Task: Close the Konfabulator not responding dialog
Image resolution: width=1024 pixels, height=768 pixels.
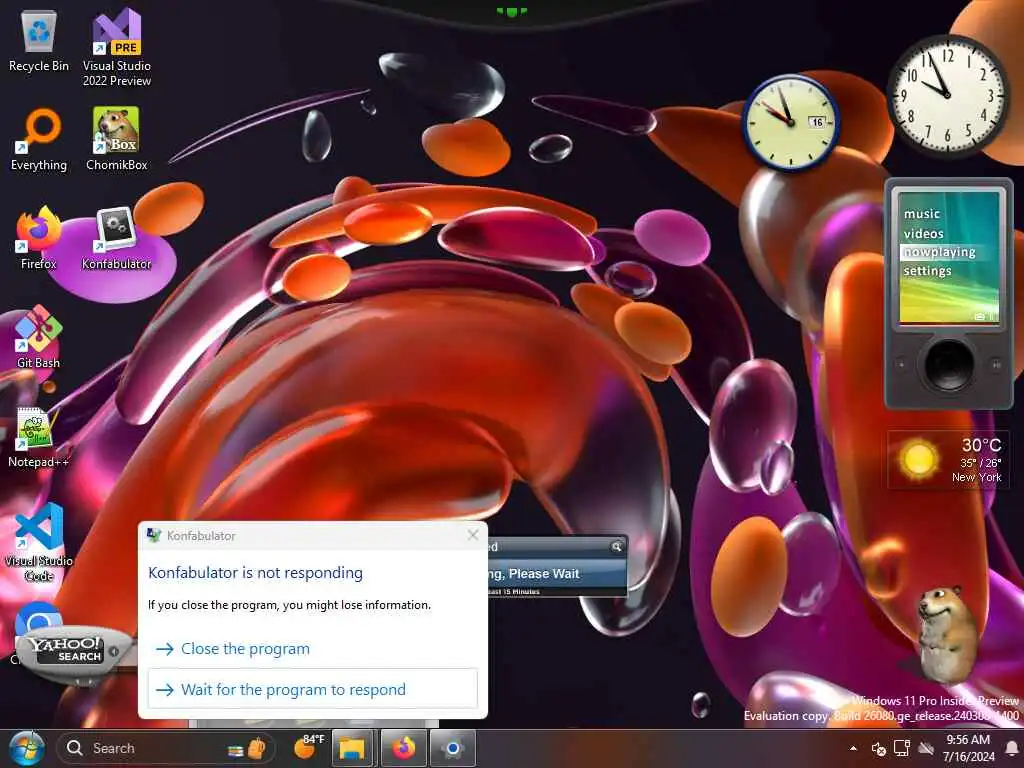Action: pos(473,535)
